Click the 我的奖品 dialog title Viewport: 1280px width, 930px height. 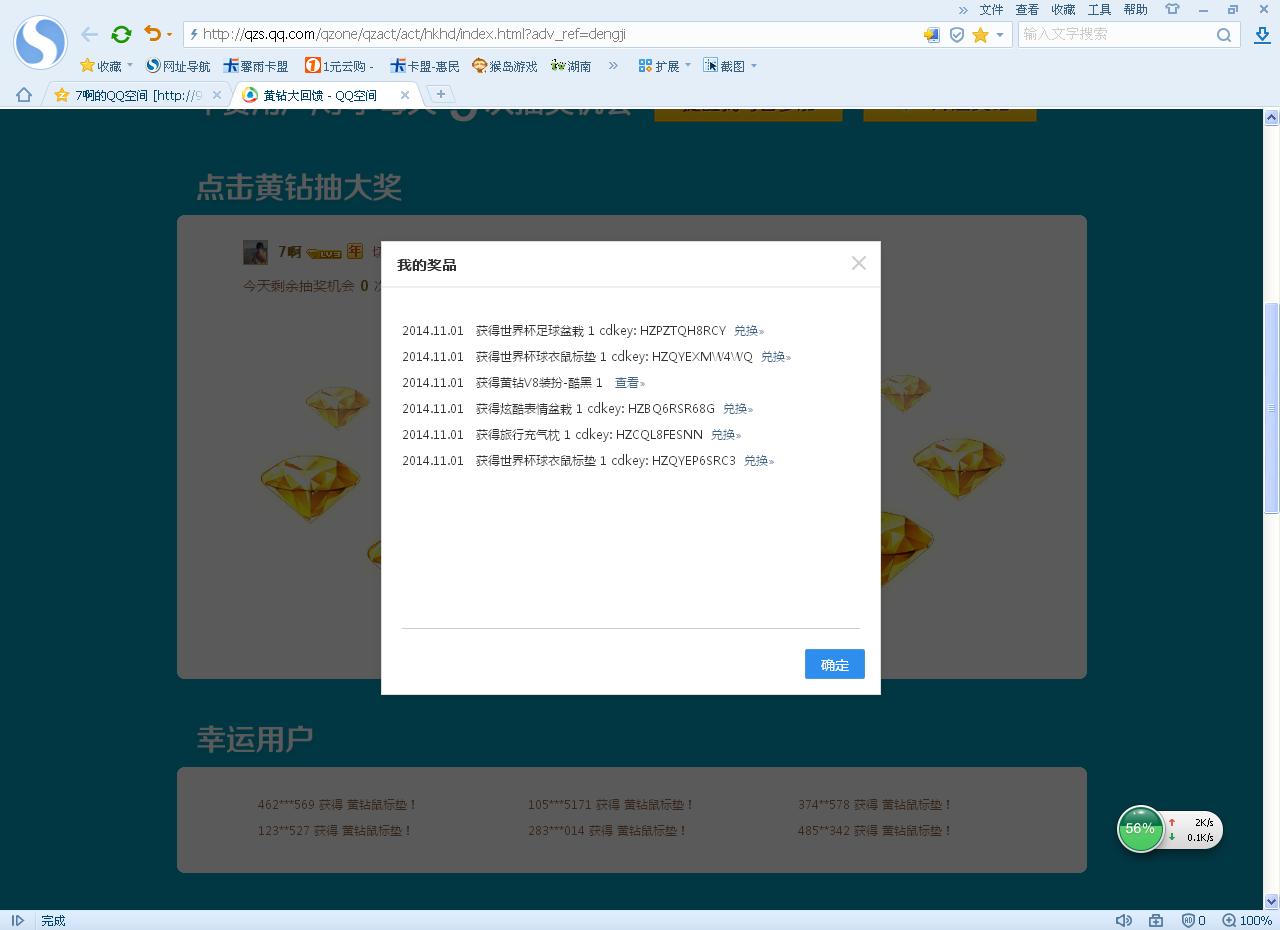[427, 265]
